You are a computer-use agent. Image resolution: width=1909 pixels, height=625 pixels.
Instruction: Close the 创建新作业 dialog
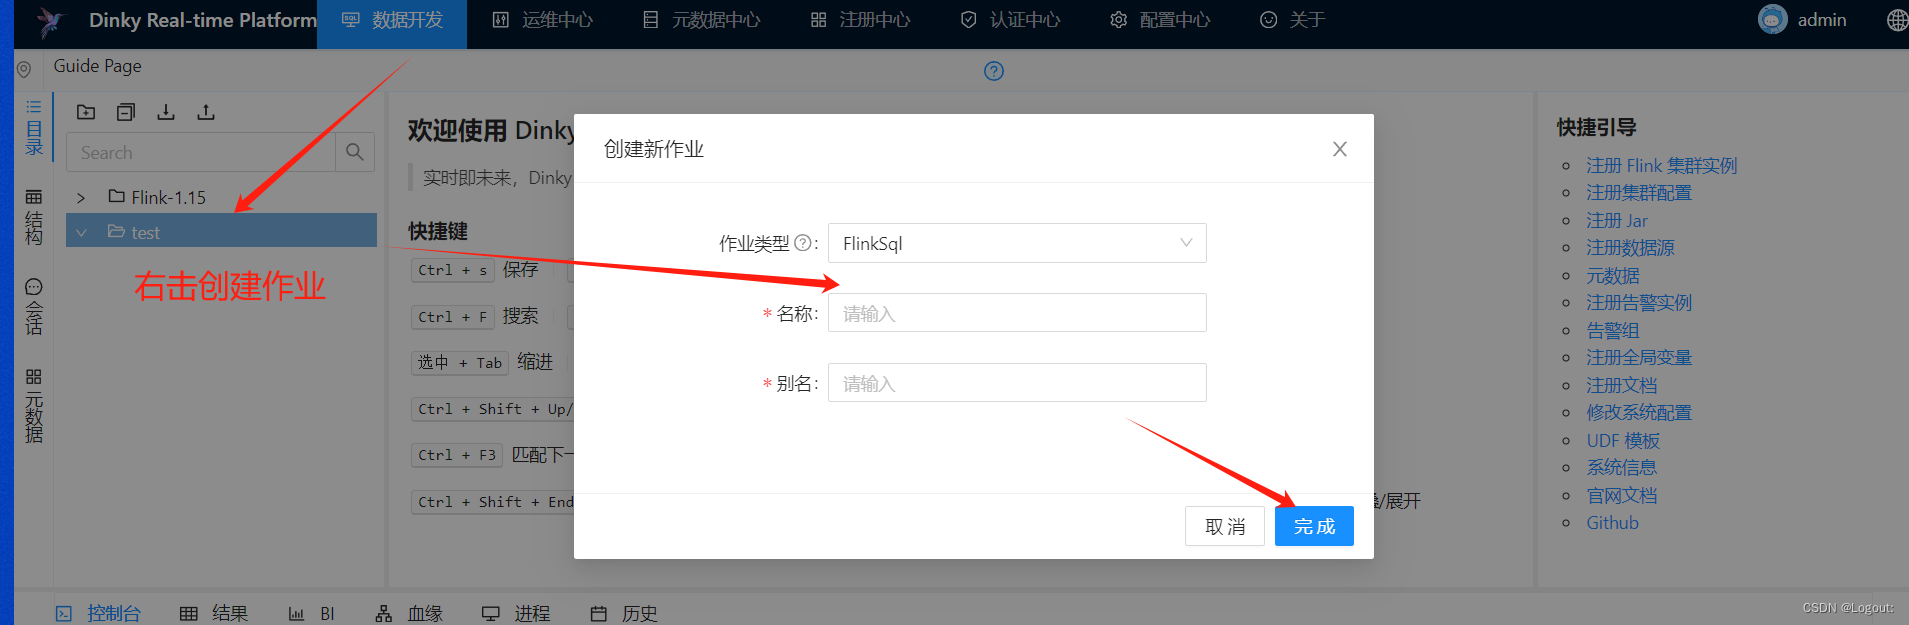pyautogui.click(x=1340, y=149)
